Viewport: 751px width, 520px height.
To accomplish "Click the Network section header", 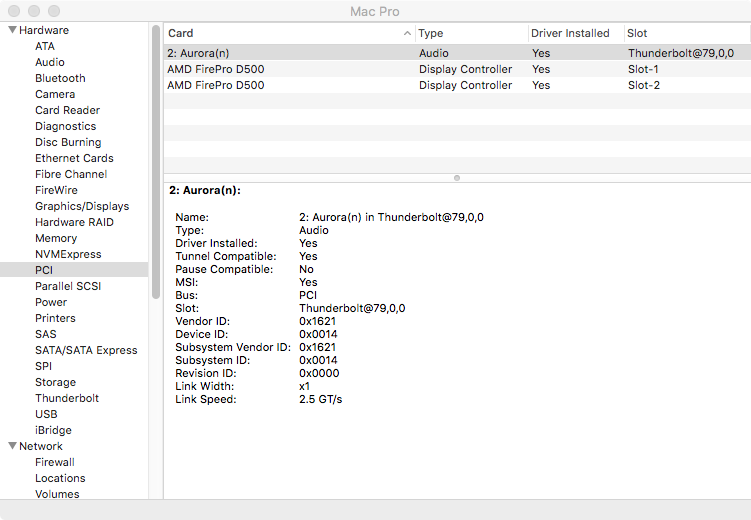I will (41, 446).
